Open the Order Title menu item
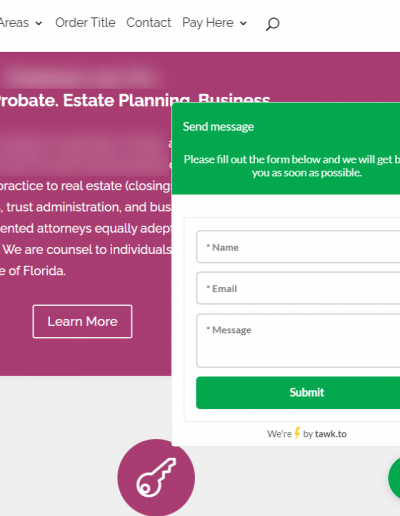The height and width of the screenshot is (516, 400). 85,23
